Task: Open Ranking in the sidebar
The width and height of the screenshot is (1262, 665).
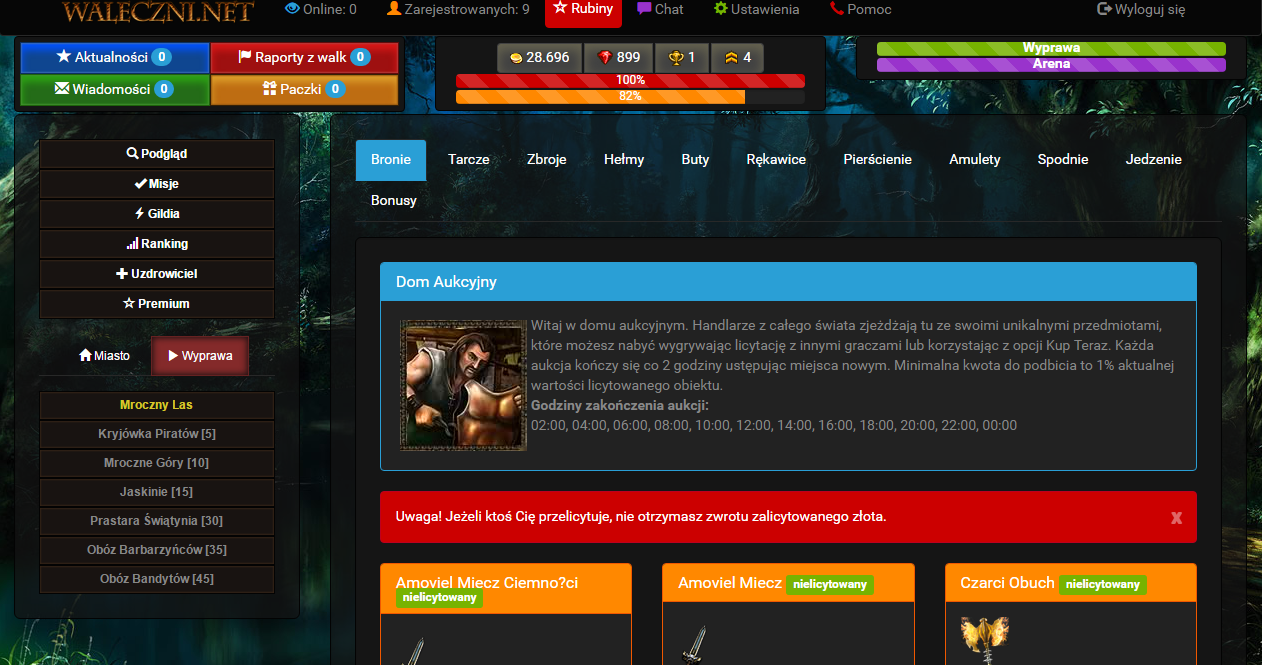Action: point(157,244)
